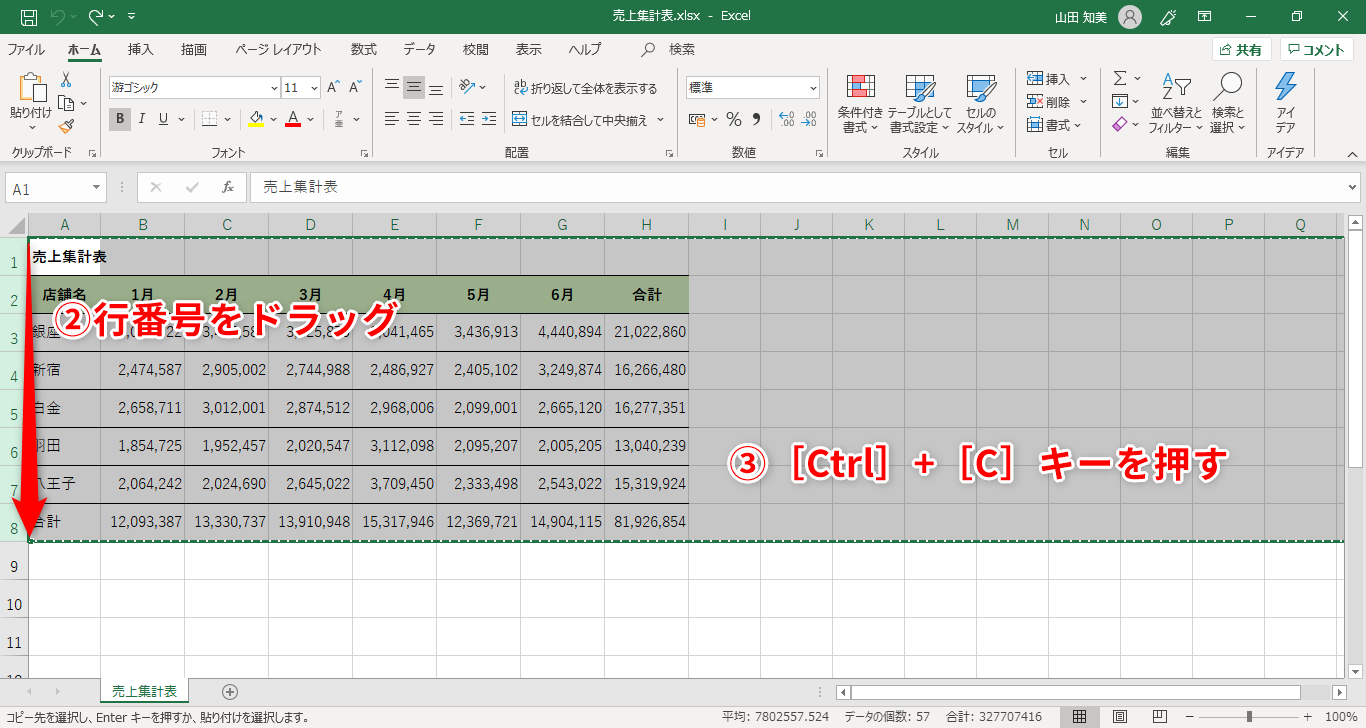
Task: Open the 挿入 ribbon tab
Action: (141, 49)
